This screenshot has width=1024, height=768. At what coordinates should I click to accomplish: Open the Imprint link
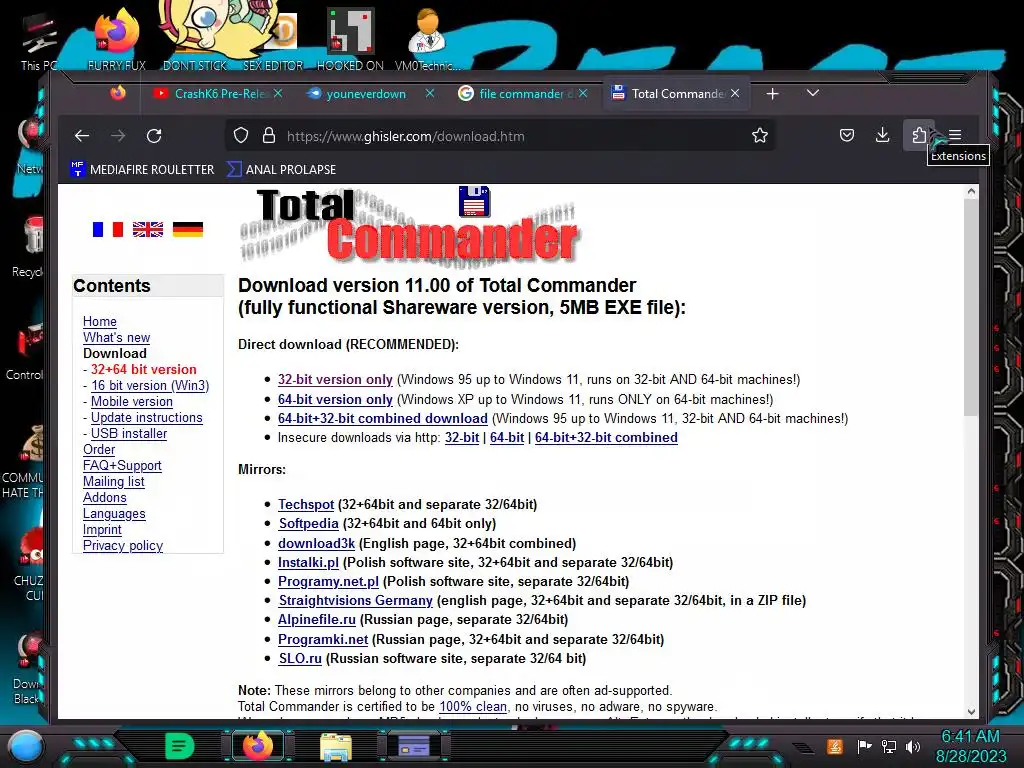[102, 530]
